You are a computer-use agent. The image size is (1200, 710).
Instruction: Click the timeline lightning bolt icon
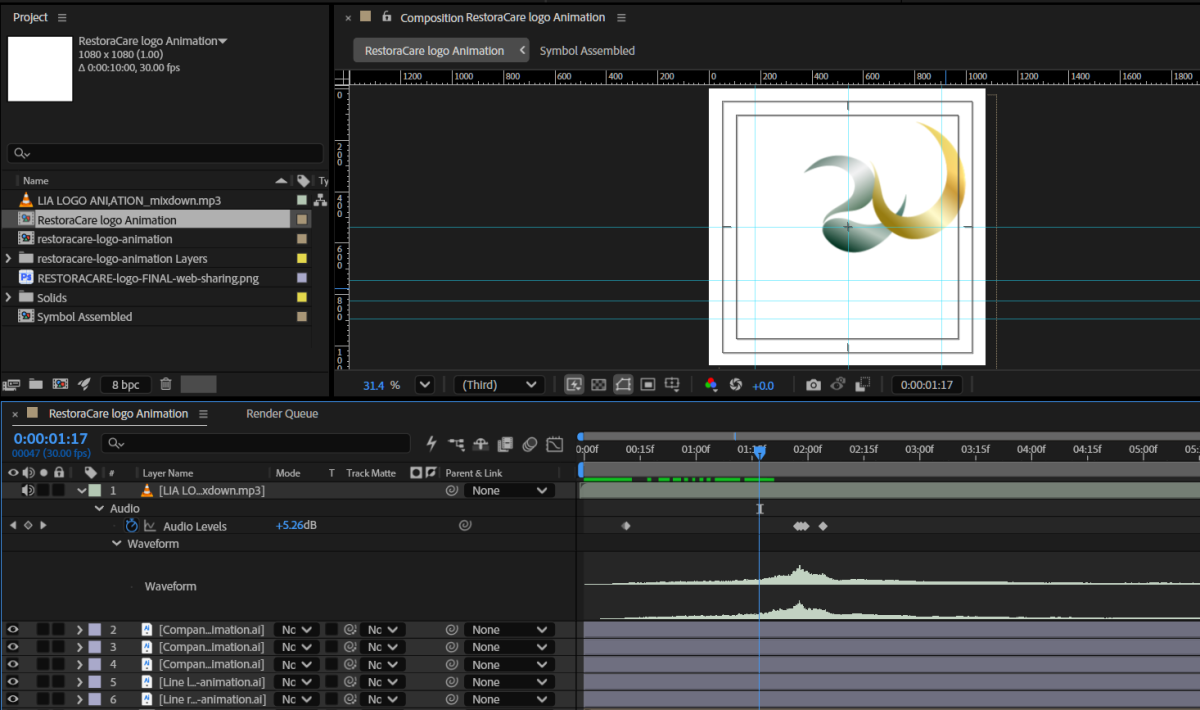(x=432, y=443)
